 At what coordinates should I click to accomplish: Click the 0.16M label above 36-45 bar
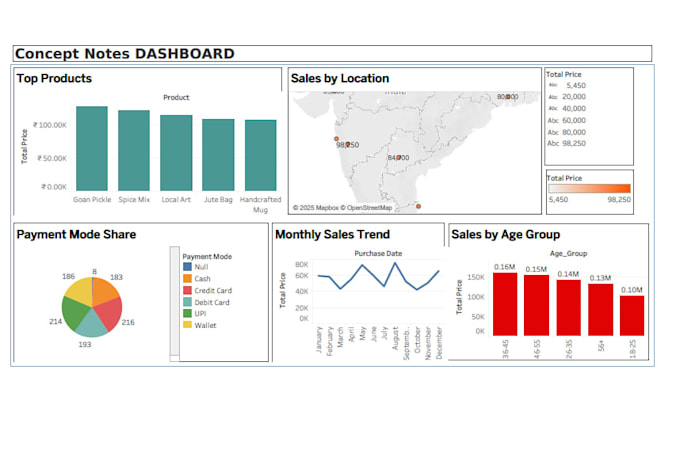point(505,267)
